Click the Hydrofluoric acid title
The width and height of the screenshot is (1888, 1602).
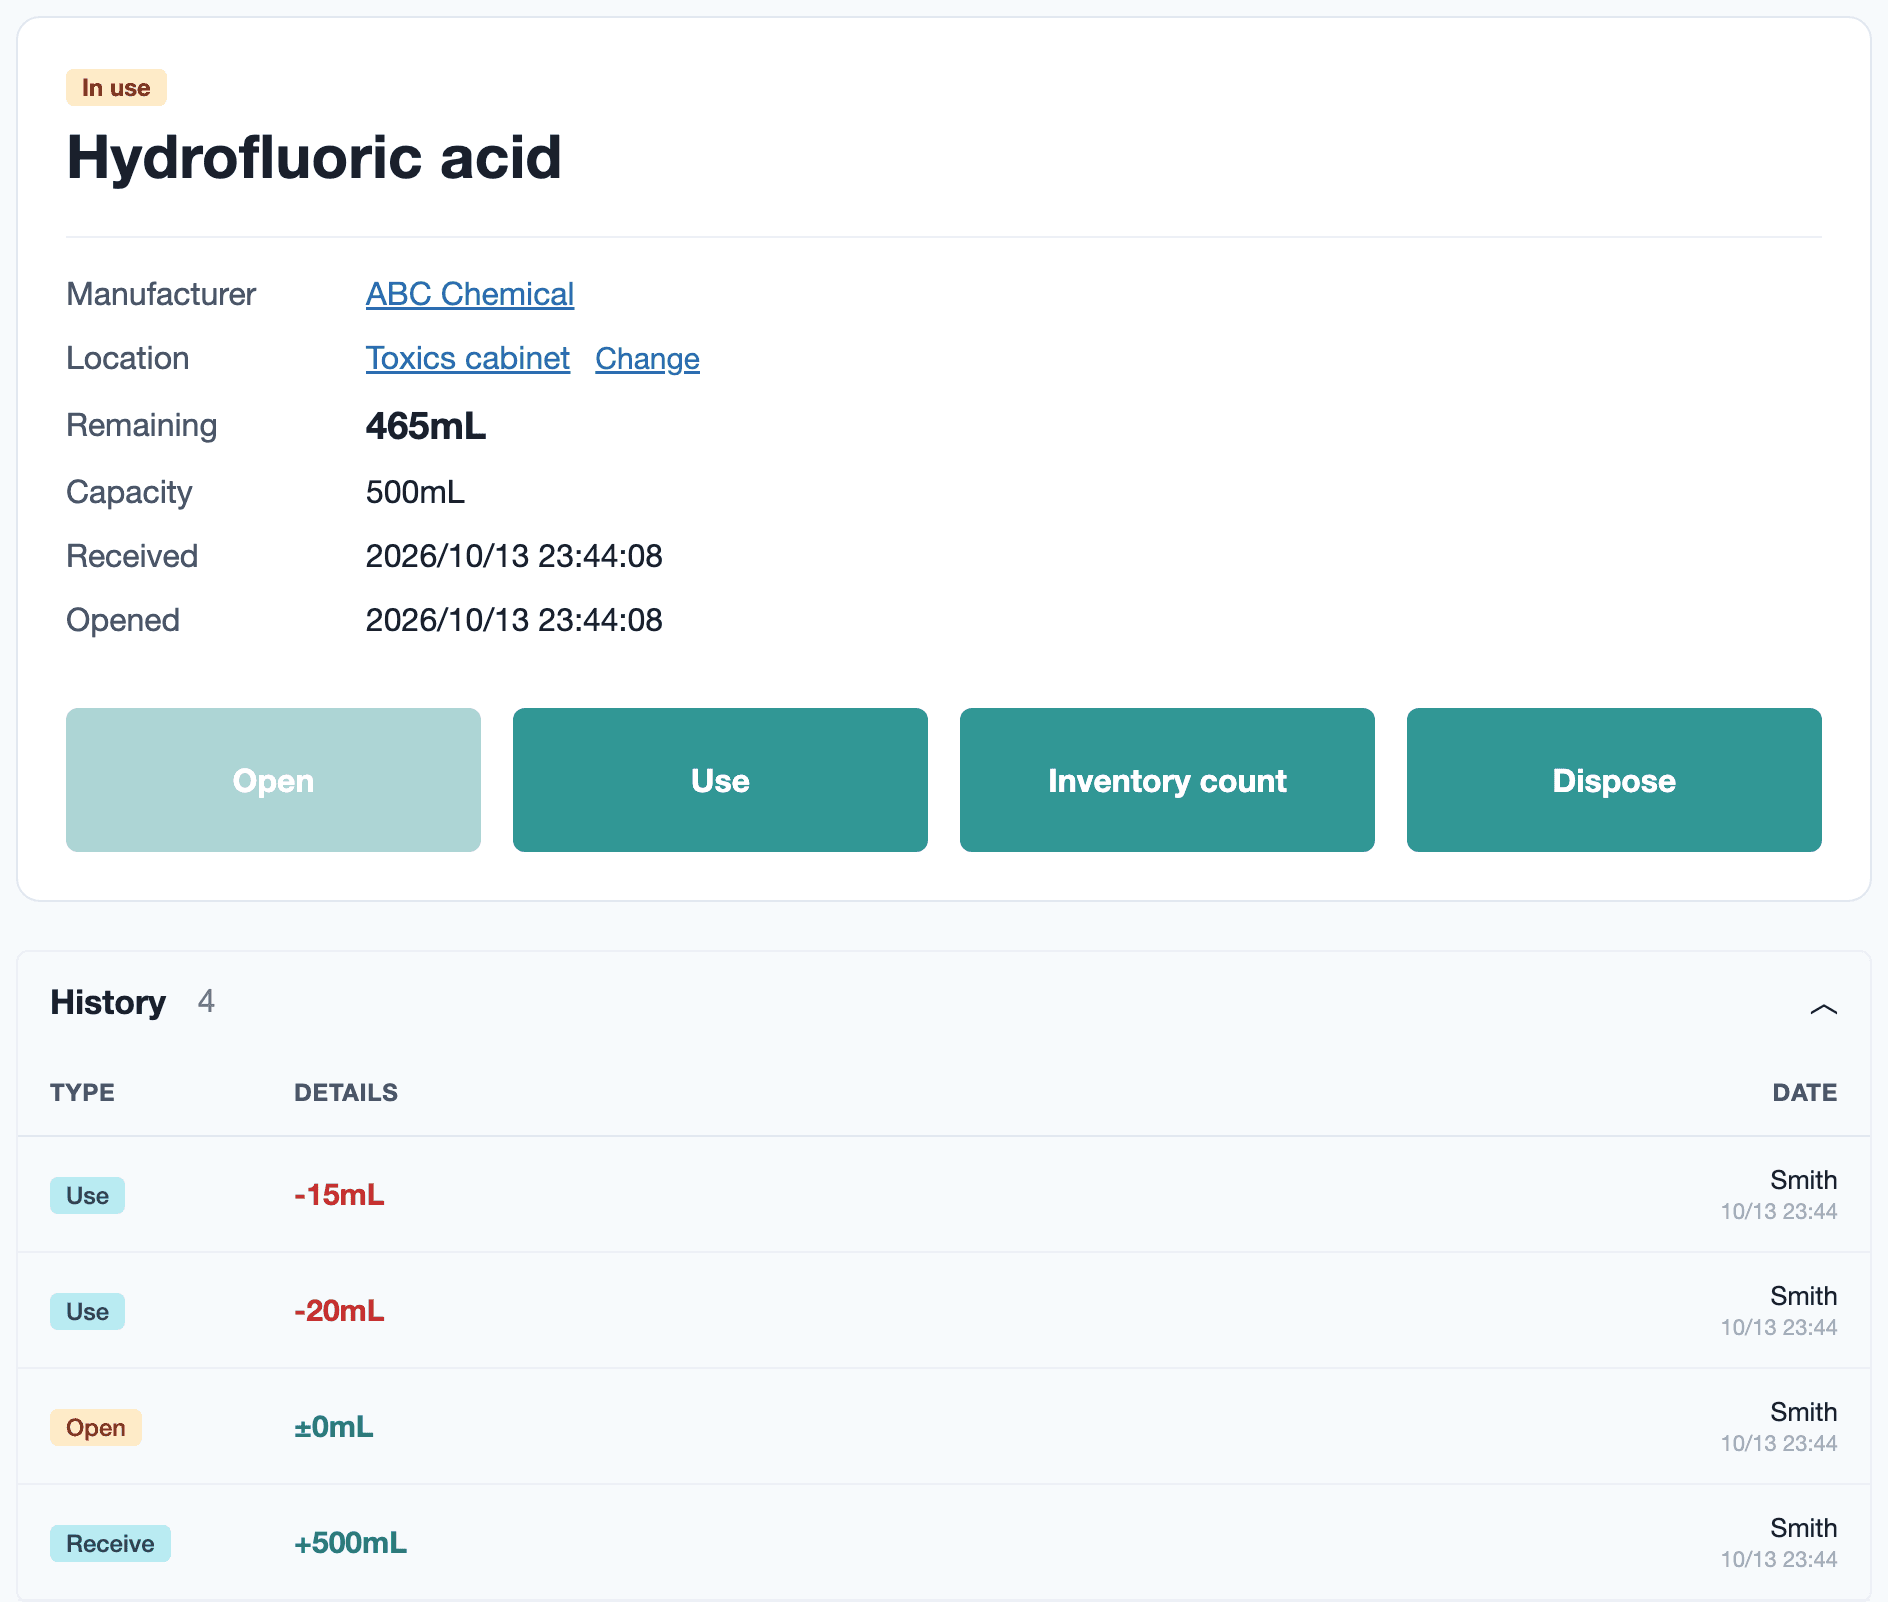coord(314,157)
